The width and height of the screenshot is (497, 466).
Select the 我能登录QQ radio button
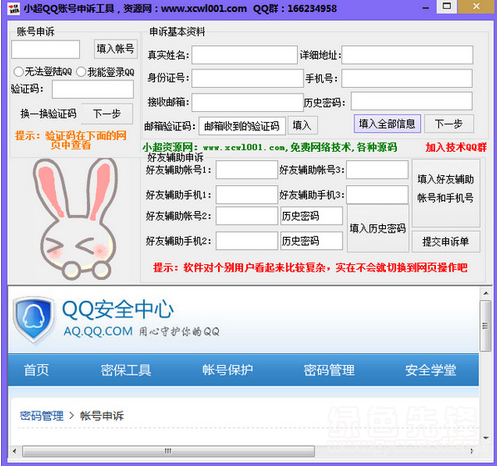click(81, 72)
